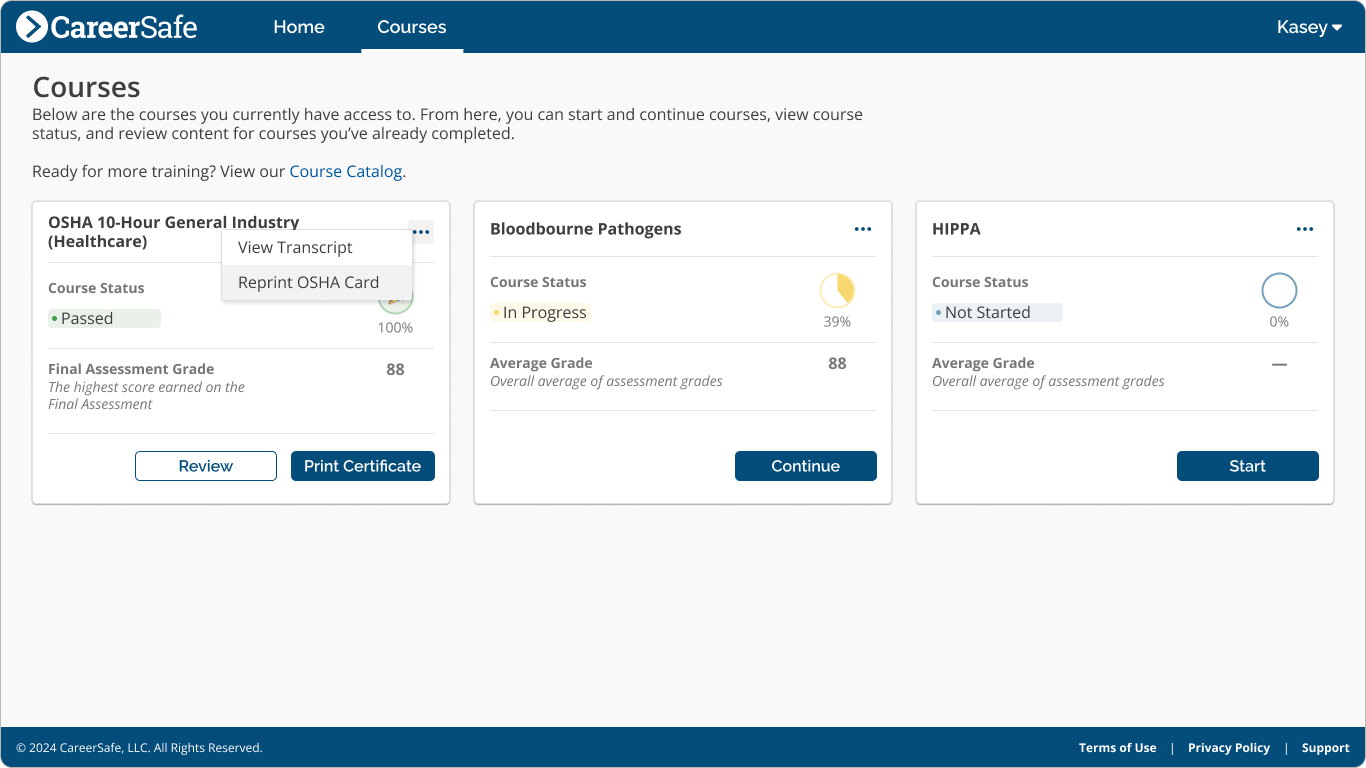Viewport: 1366px width, 768px height.
Task: Click the Review button
Action: pos(206,466)
